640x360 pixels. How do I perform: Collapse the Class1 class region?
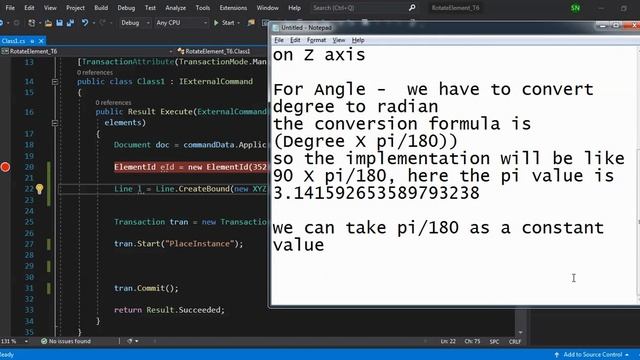coord(55,82)
